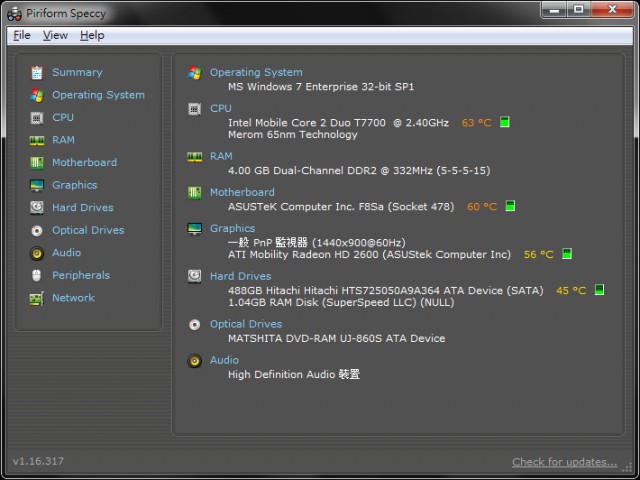Viewport: 640px width, 480px height.
Task: Click the green temperature indicator next to 45 °C
Action: (x=599, y=289)
